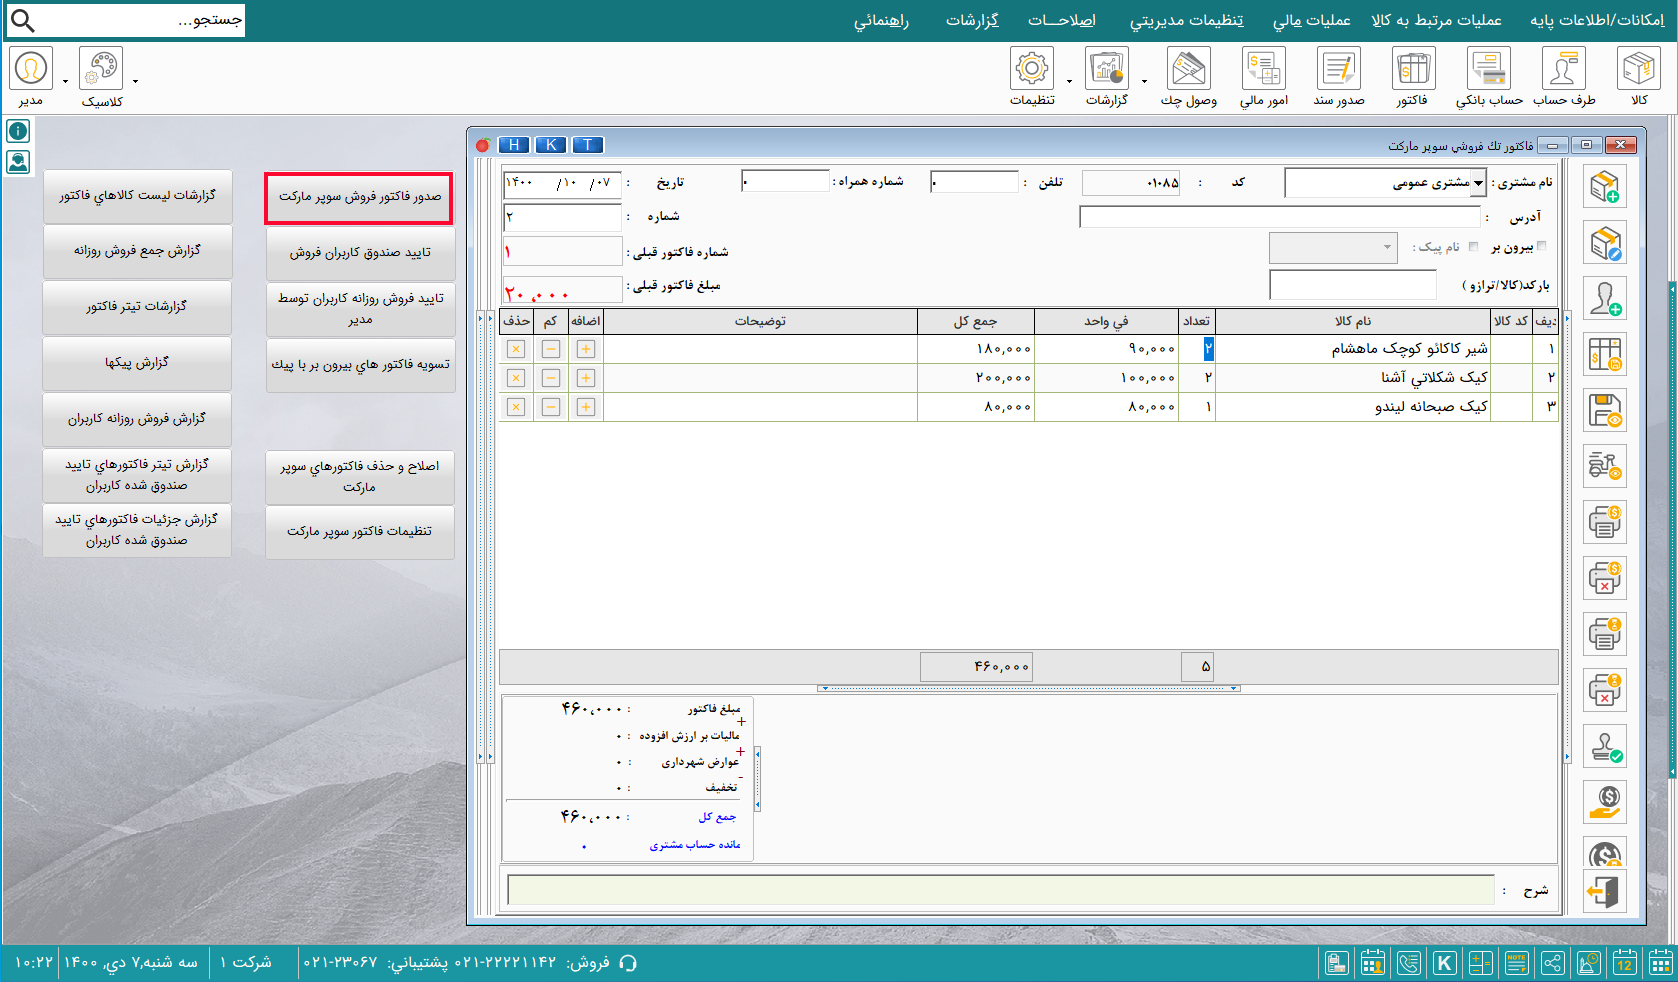The width and height of the screenshot is (1678, 982).
Task: Open the نام پیک courier combo box
Action: [x=1333, y=247]
